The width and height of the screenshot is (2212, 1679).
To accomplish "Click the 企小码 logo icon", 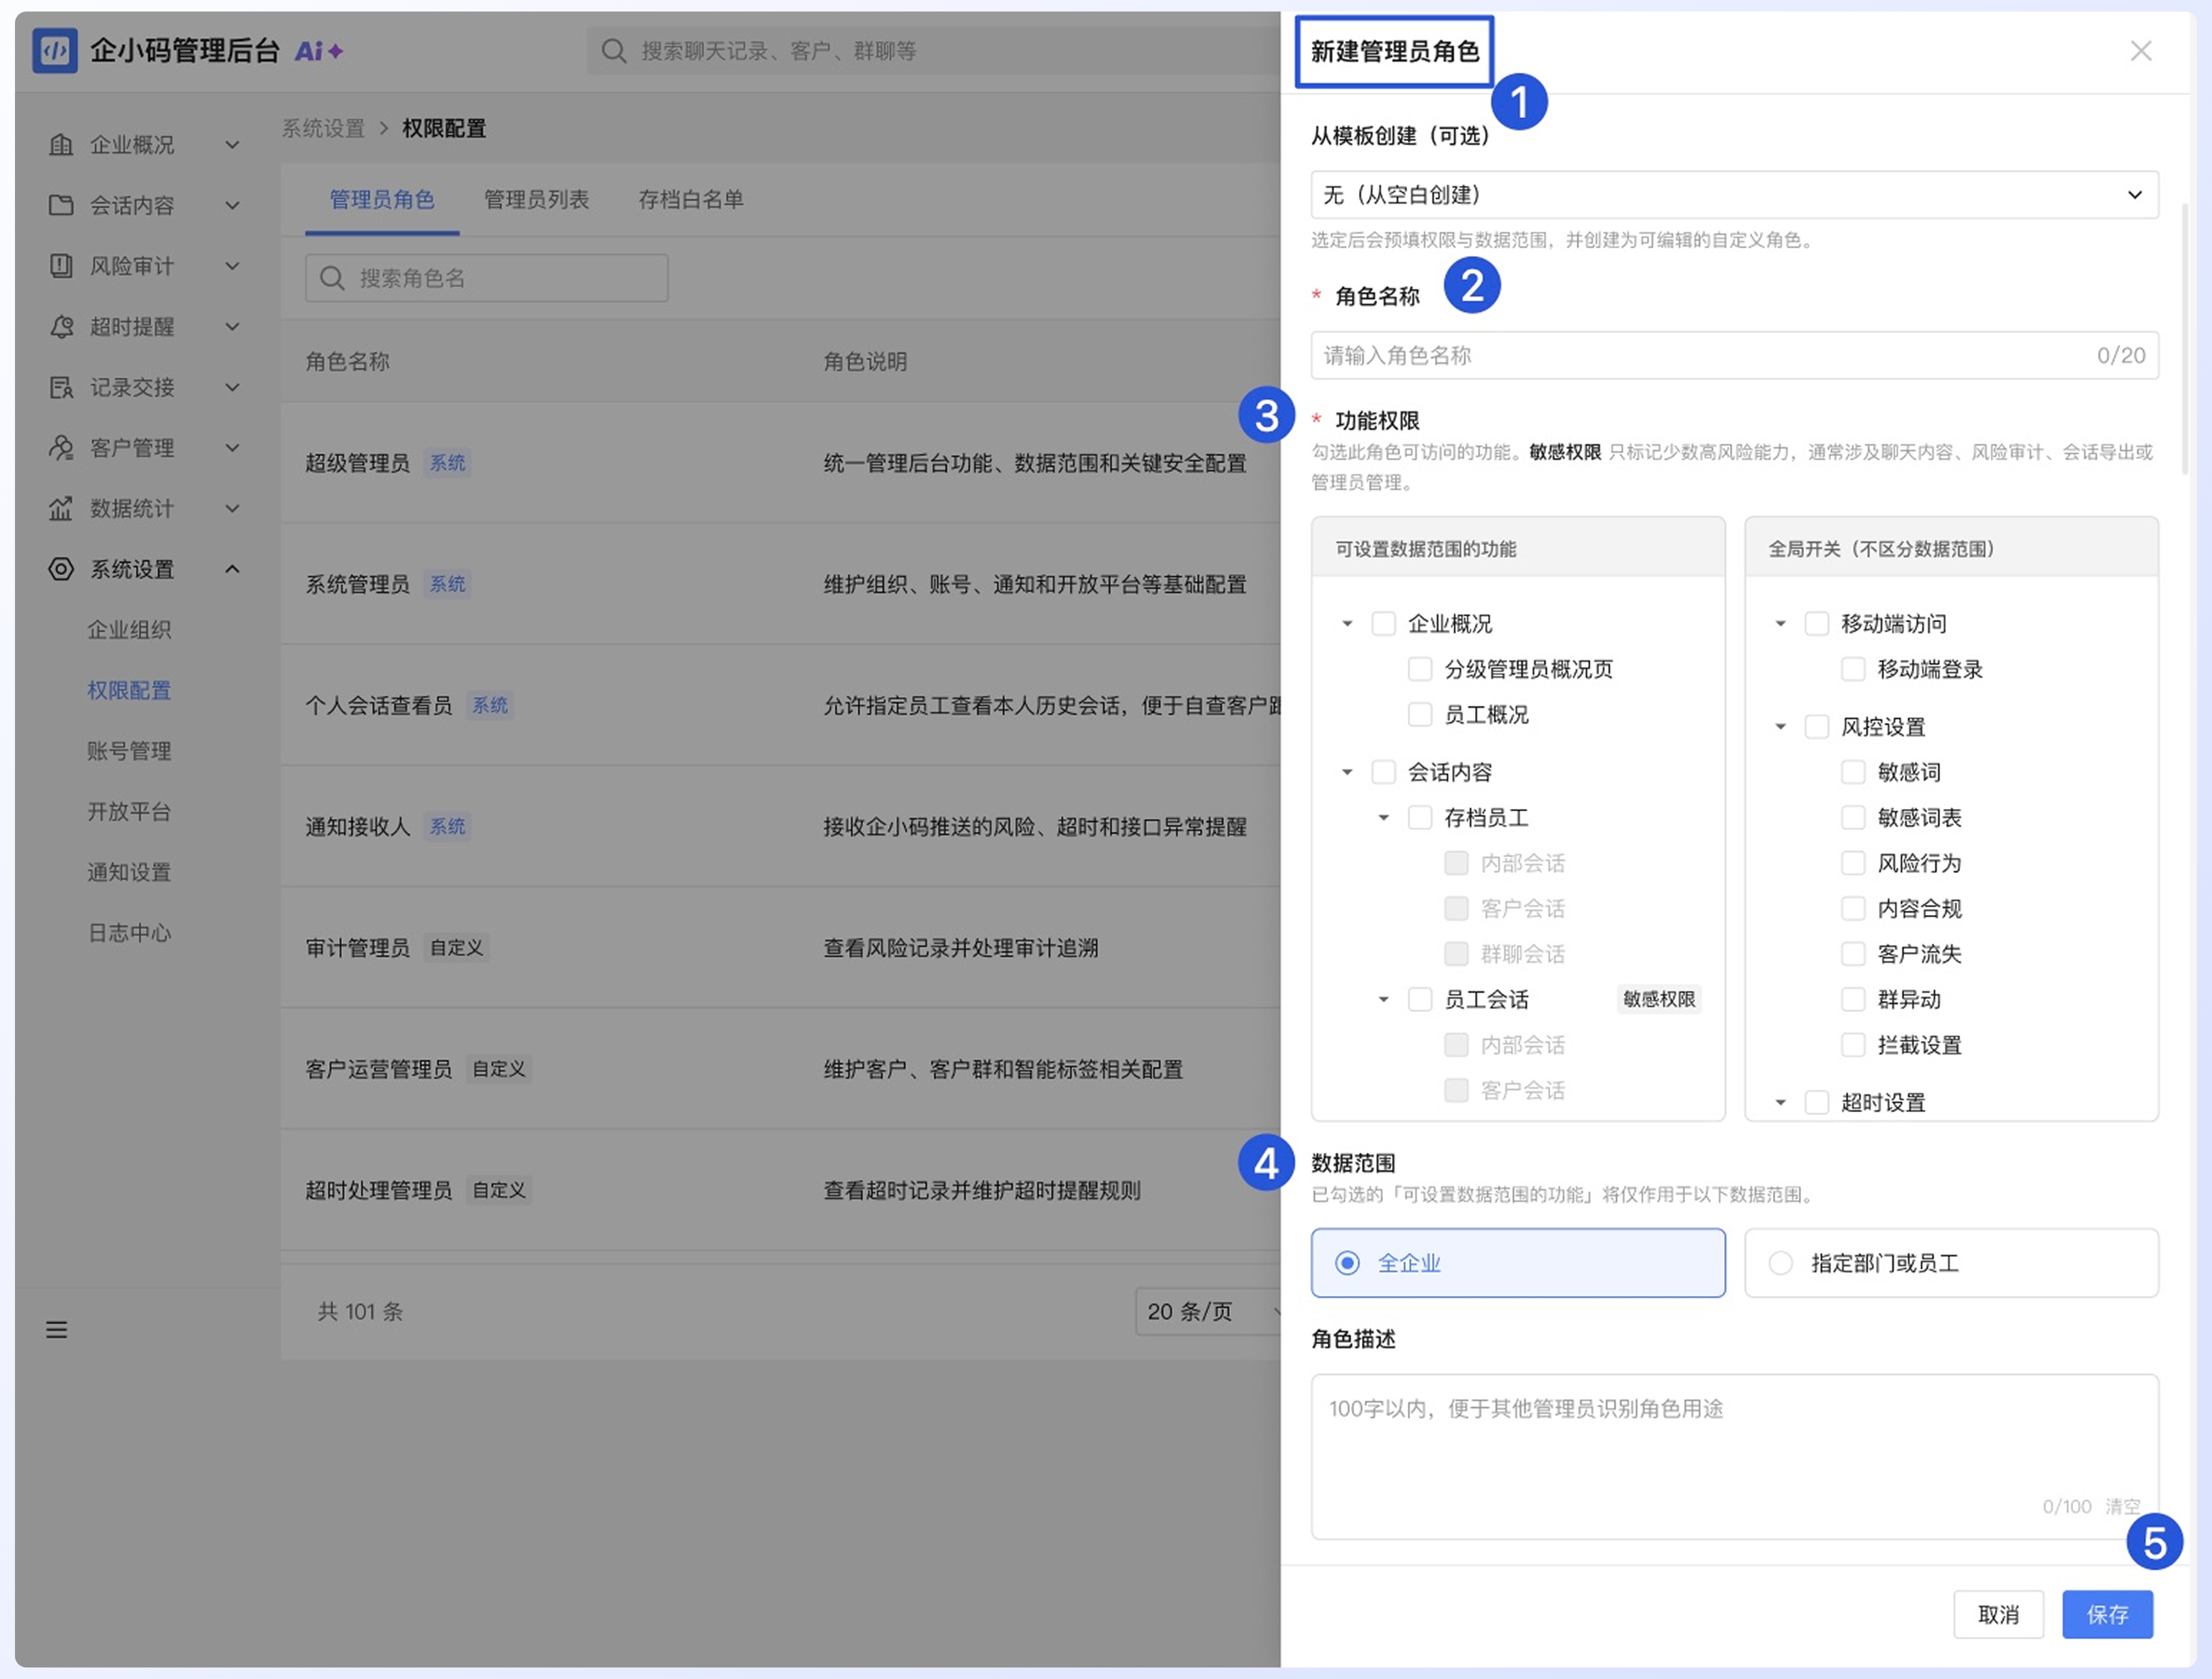I will 55,50.
